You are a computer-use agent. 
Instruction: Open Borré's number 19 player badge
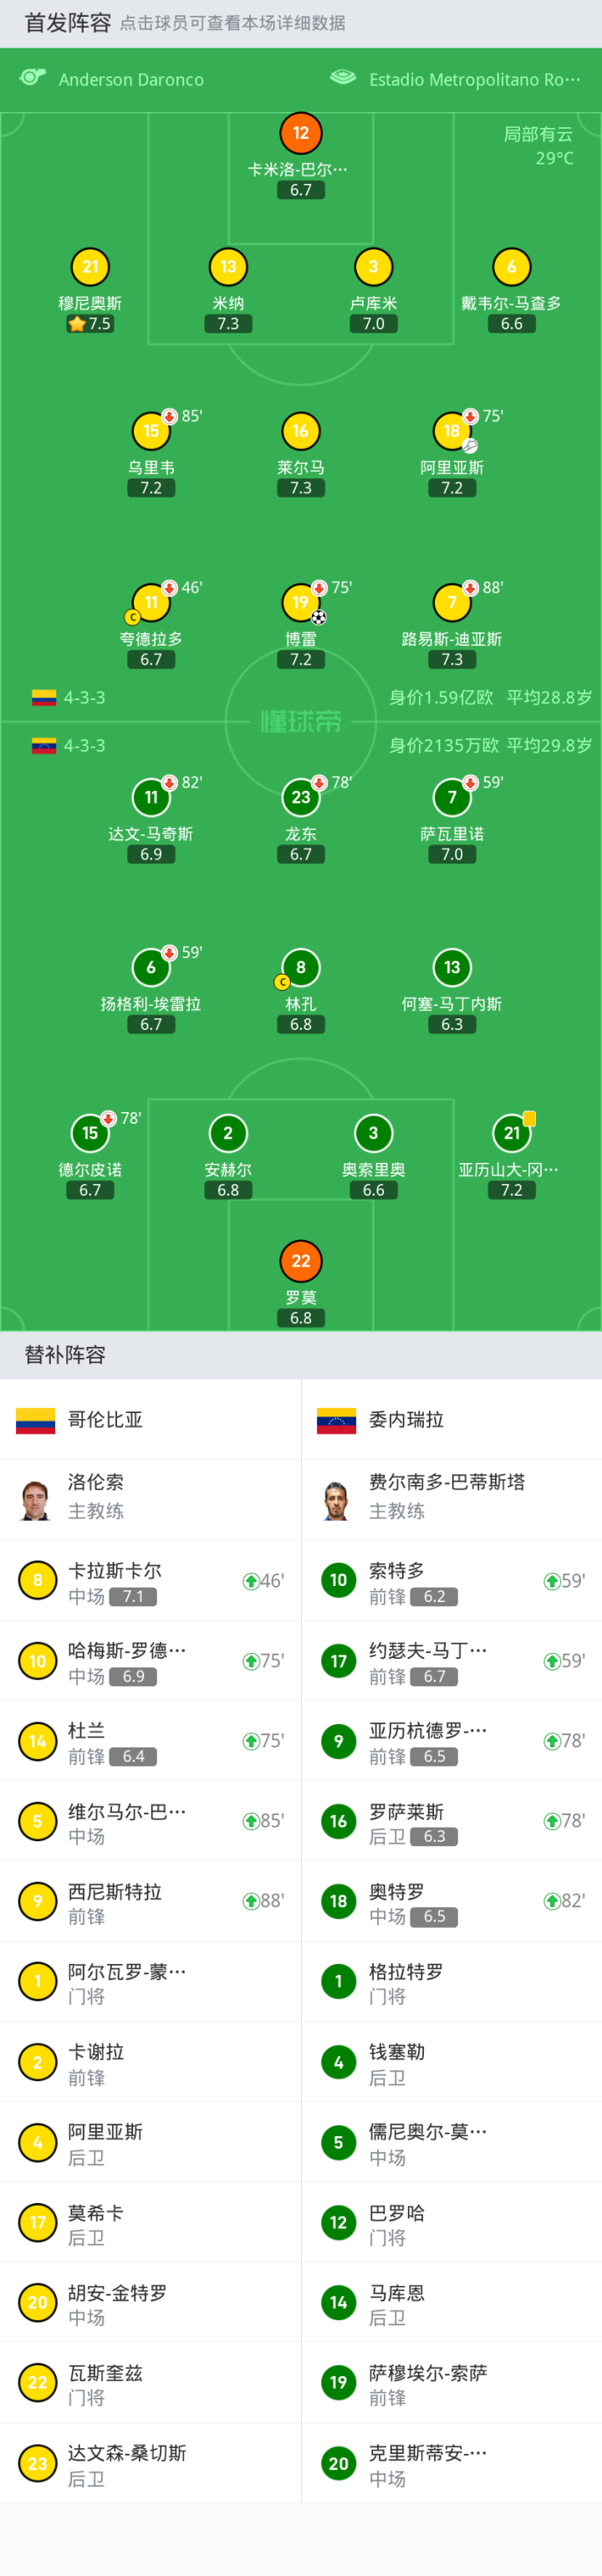tap(301, 602)
